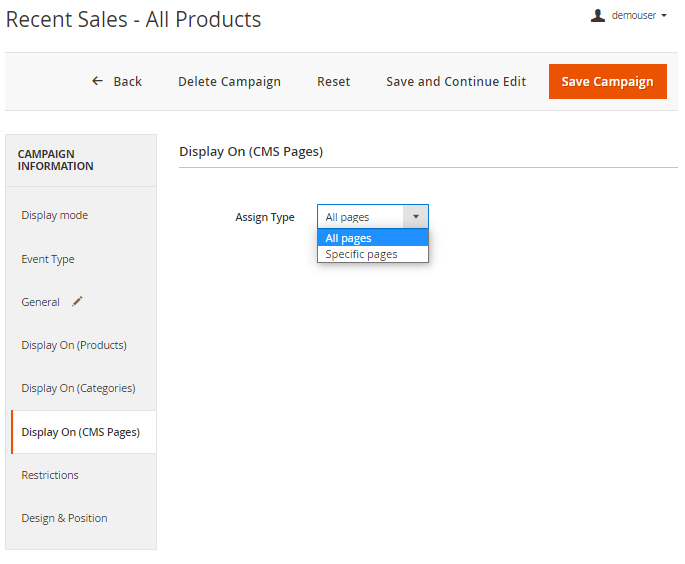Screen dimensions: 685x564
Task: Go back using the Back button
Action: [x=117, y=82]
